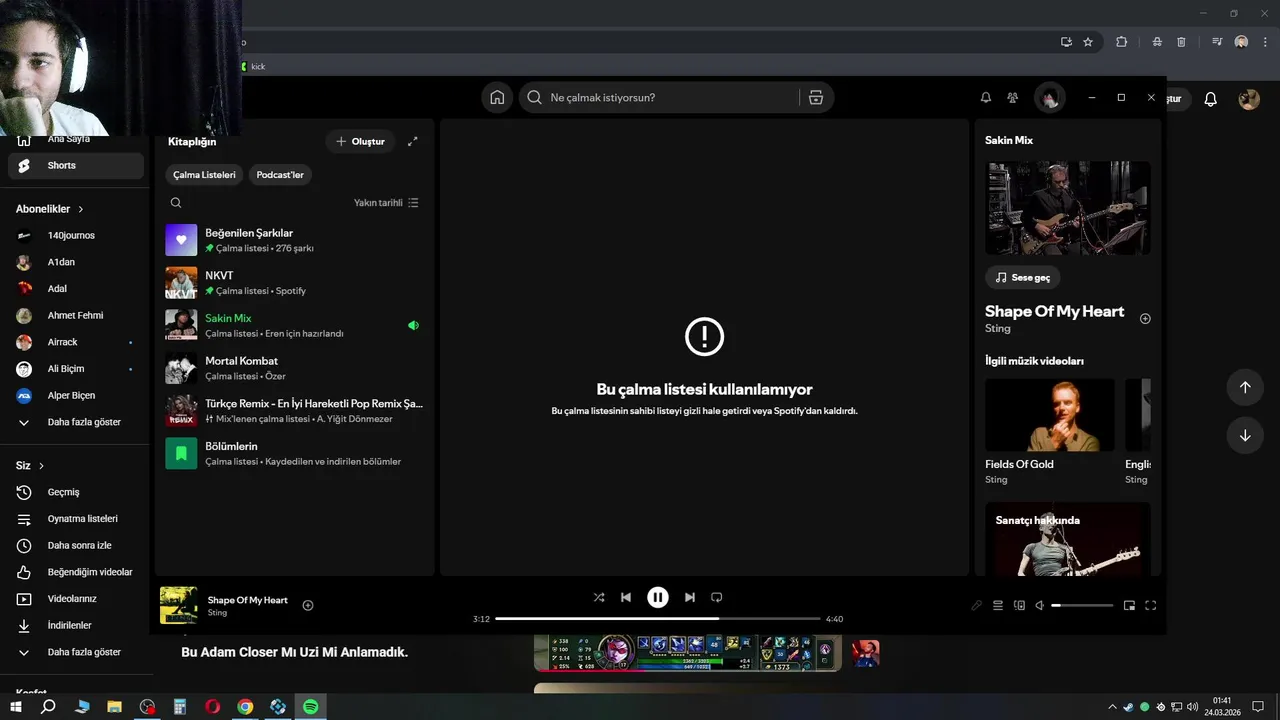Toggle repeat mode
This screenshot has height=720, width=1280.
pos(716,597)
